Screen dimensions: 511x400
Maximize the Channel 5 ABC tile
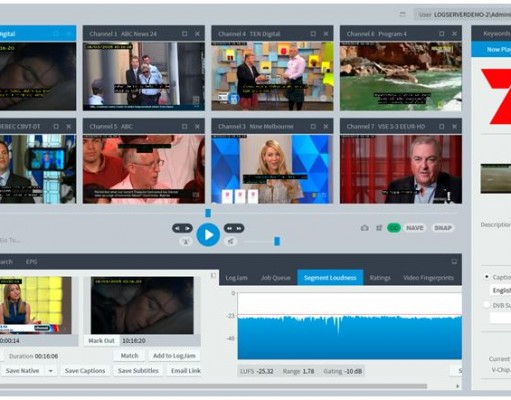point(185,126)
